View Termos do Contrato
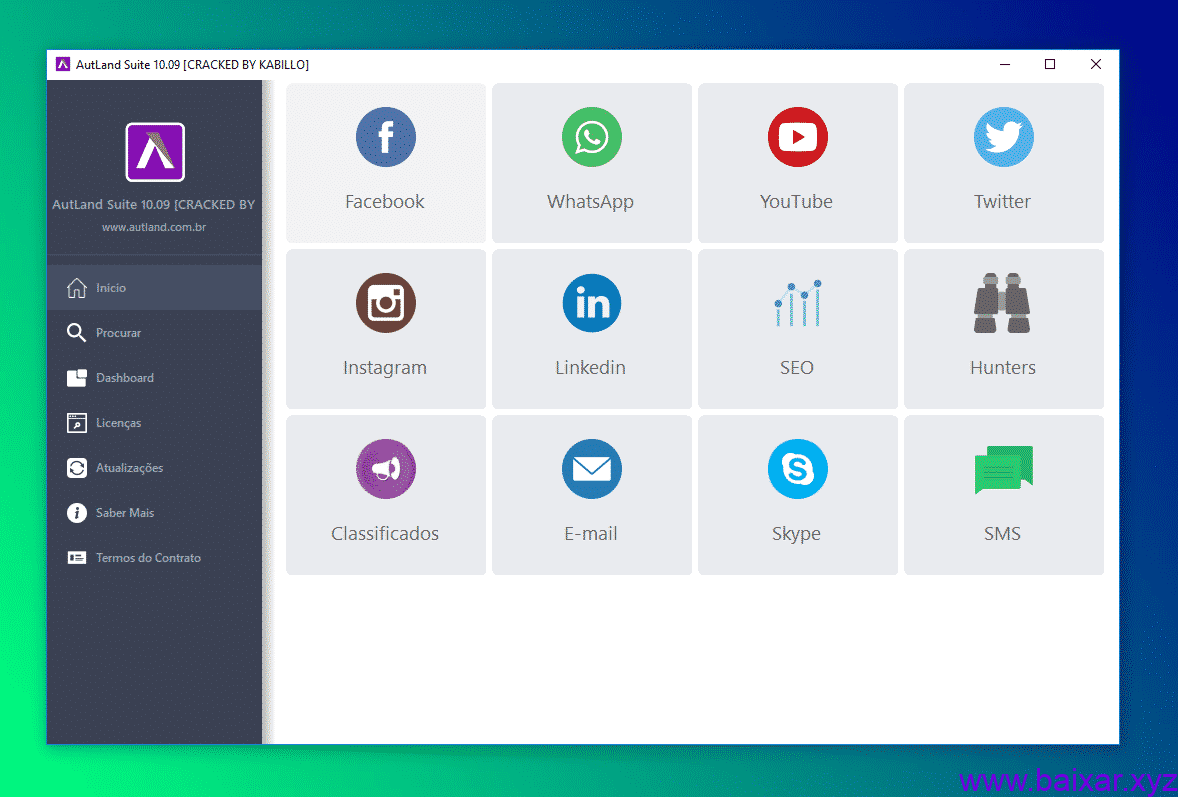Screen dimensions: 1178x797 coord(148,558)
